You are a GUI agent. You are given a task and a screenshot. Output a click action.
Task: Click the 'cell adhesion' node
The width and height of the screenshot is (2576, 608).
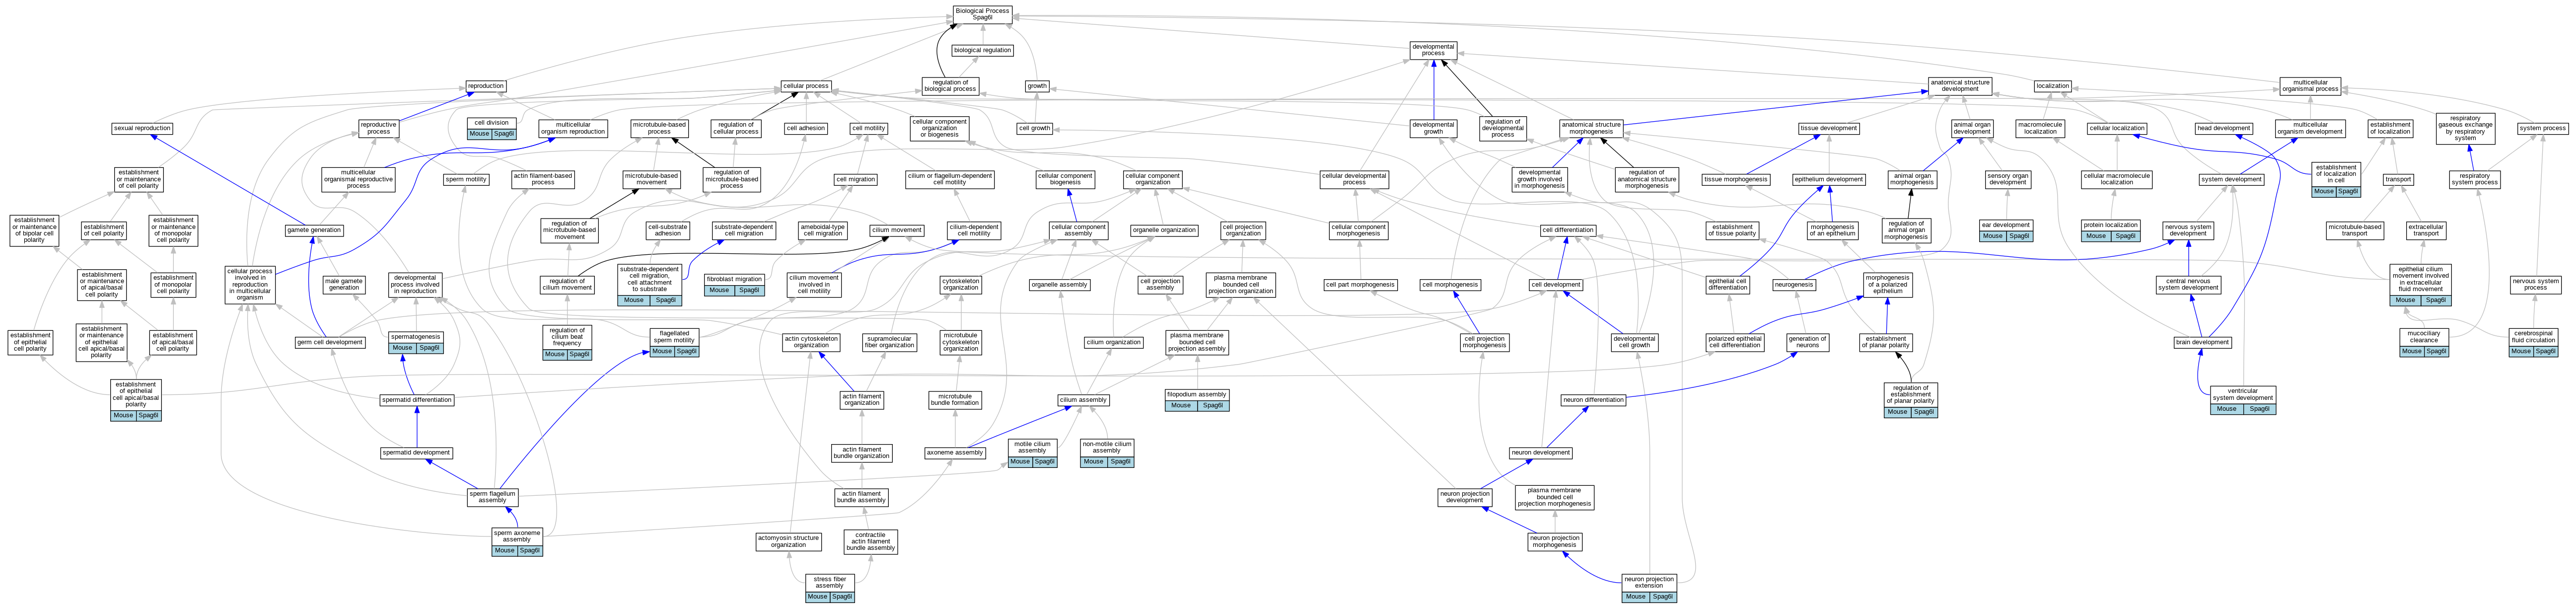coord(806,128)
